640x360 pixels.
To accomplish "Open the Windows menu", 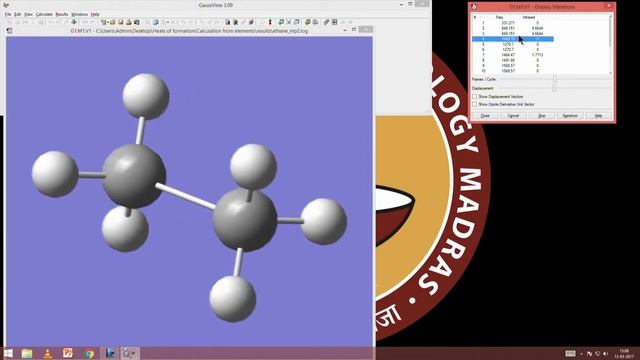I will (79, 14).
